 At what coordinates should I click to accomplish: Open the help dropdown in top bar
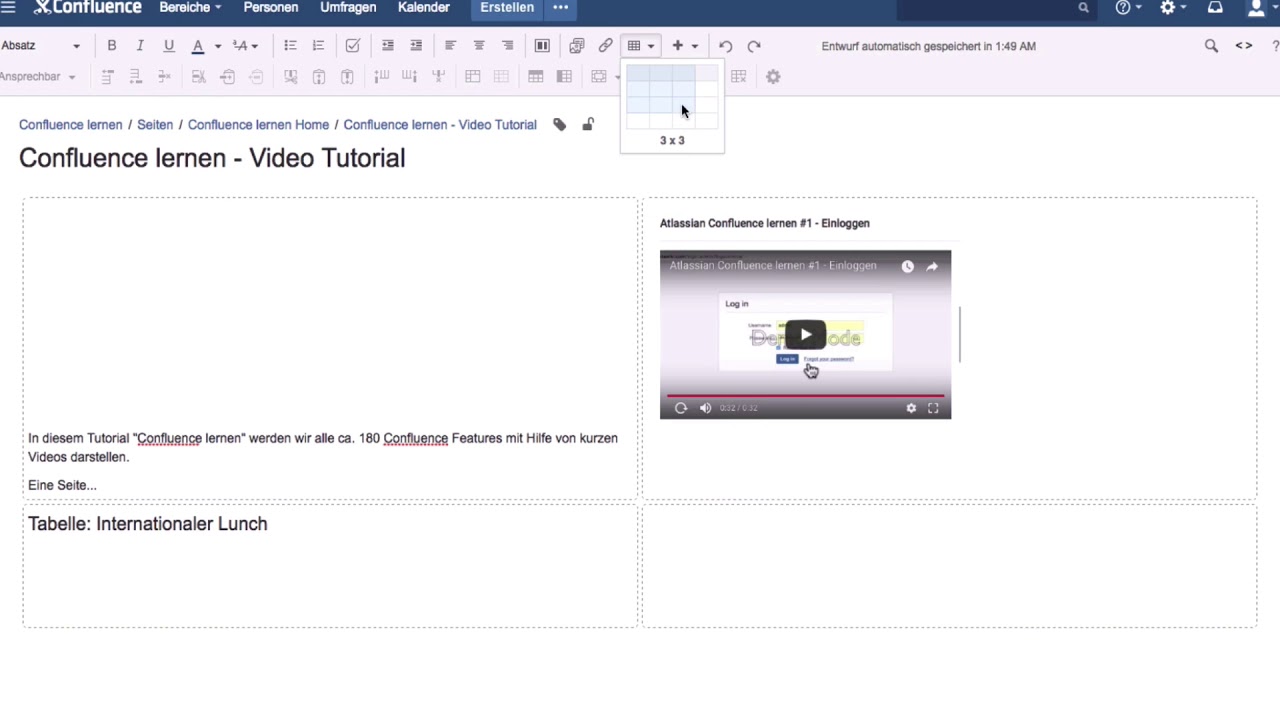point(1128,7)
